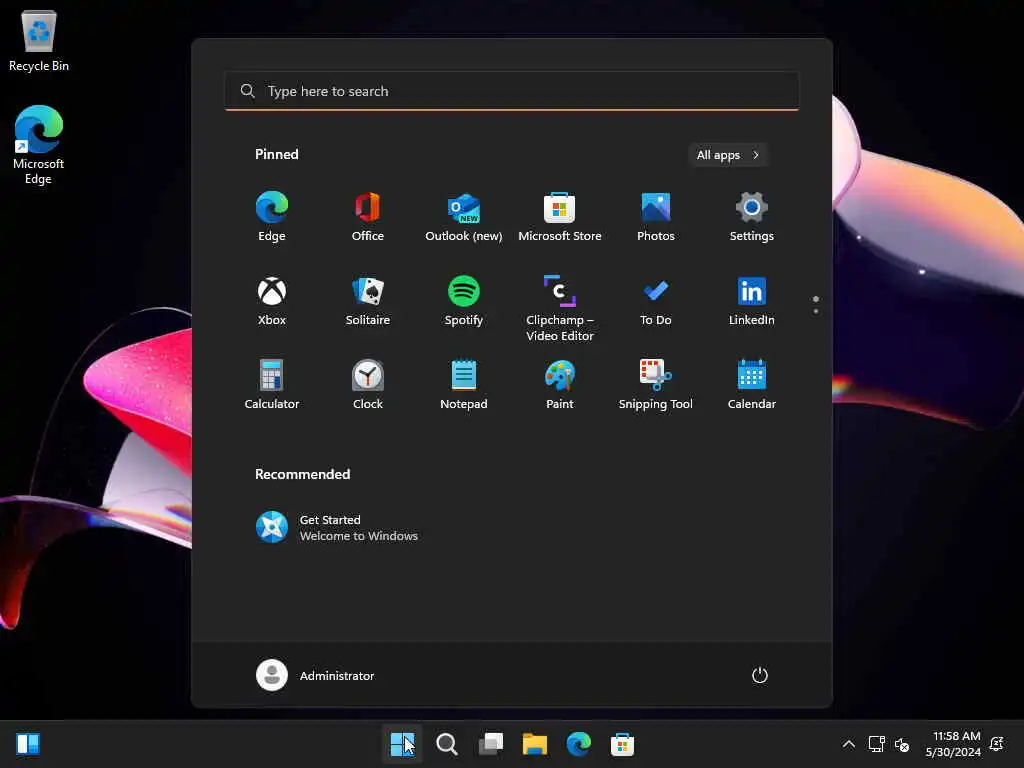Viewport: 1024px width, 768px height.
Task: Open Task View on the taskbar
Action: pyautogui.click(x=491, y=744)
